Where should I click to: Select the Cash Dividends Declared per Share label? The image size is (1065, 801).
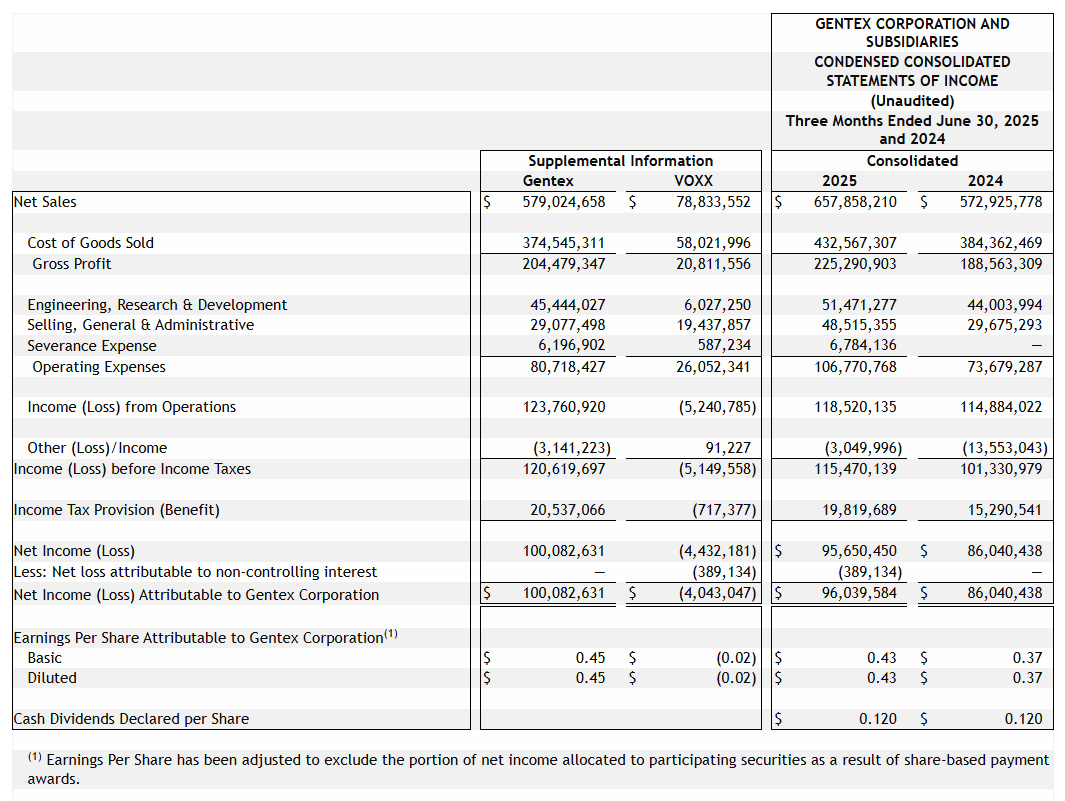(x=131, y=719)
